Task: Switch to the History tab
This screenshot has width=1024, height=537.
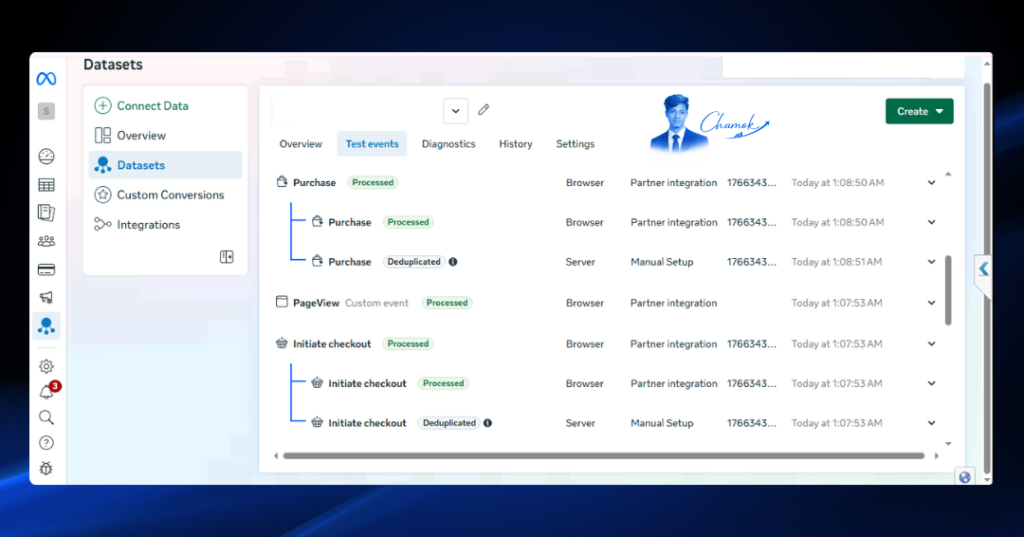Action: click(515, 144)
